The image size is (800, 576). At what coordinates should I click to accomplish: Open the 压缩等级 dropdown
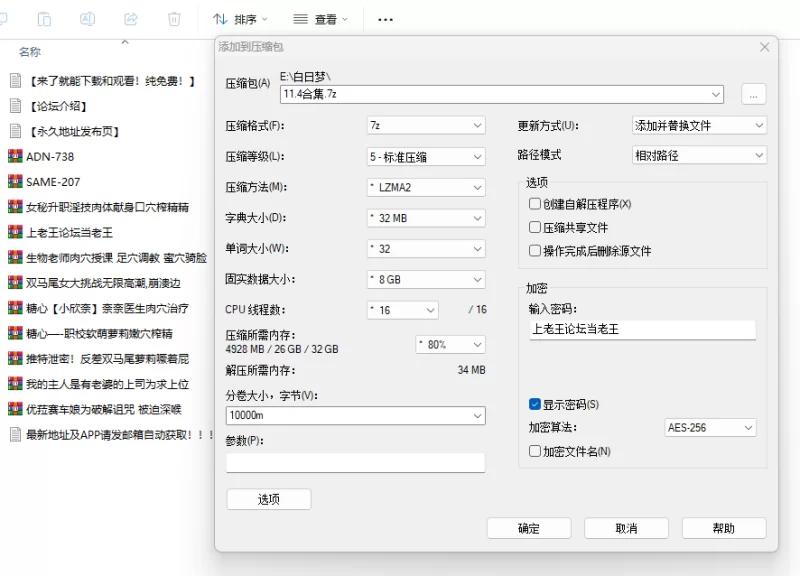click(x=425, y=156)
